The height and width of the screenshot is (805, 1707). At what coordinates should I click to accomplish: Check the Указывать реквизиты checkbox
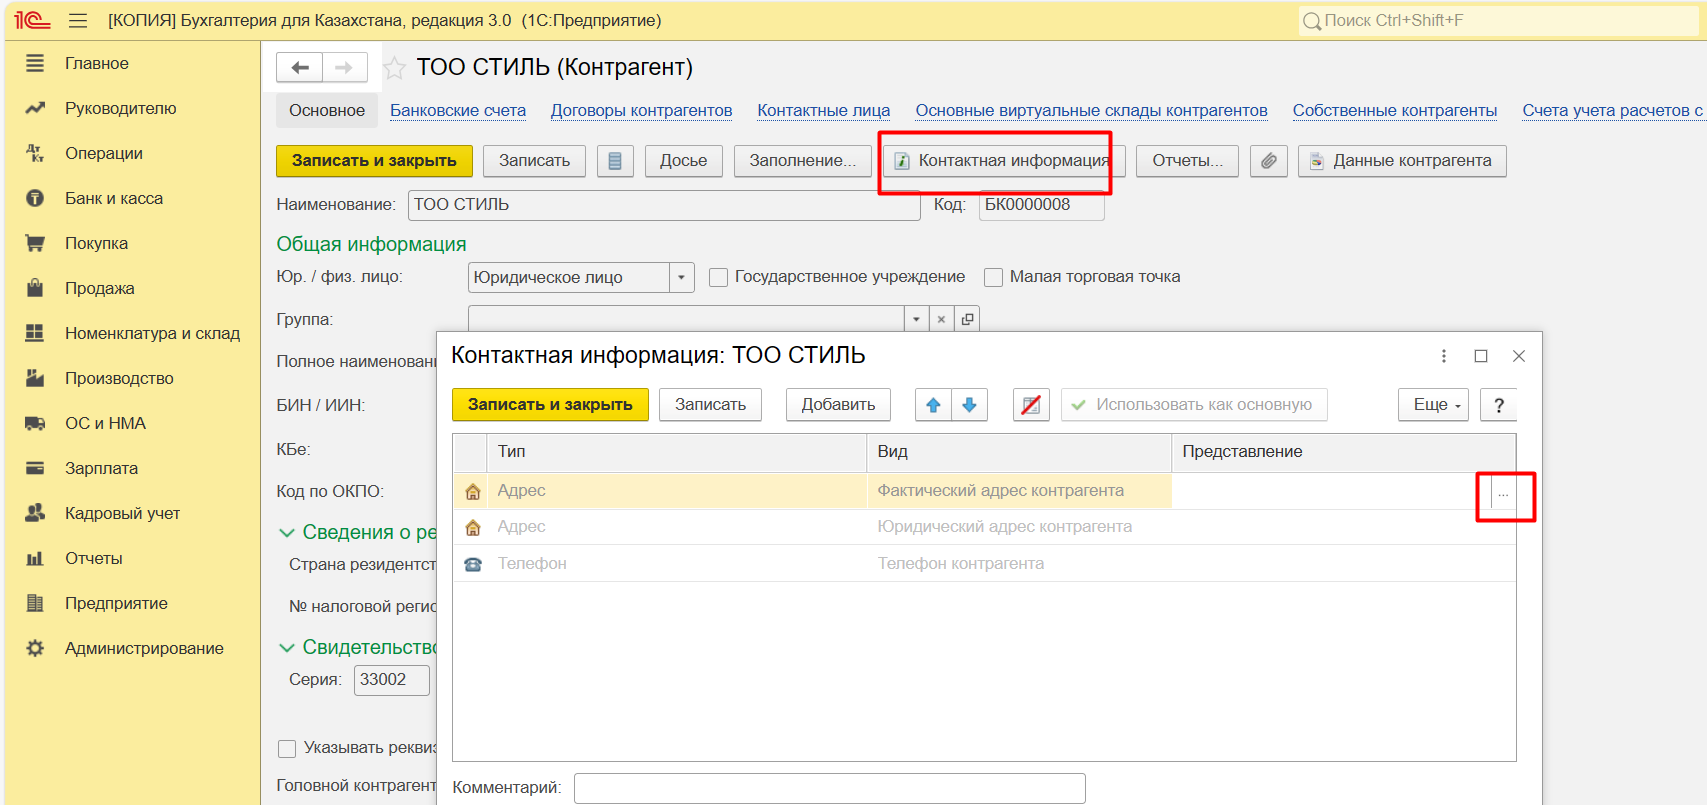pos(287,748)
